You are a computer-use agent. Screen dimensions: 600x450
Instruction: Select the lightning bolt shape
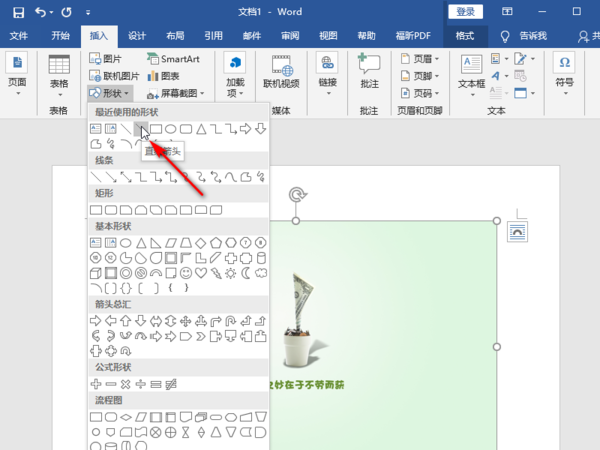(x=216, y=273)
